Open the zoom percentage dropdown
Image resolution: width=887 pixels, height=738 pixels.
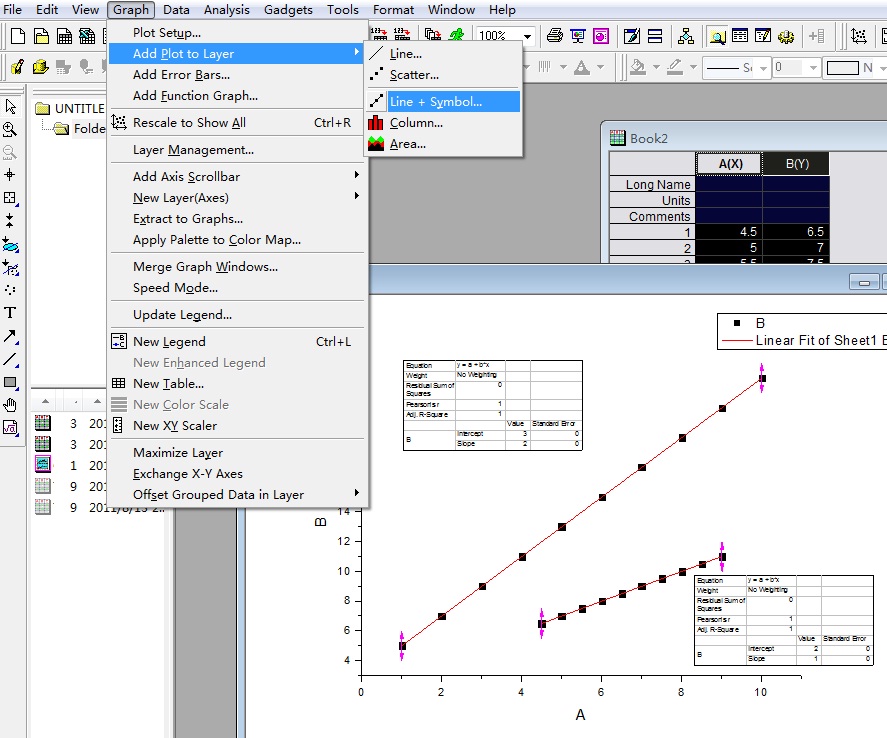[x=528, y=36]
